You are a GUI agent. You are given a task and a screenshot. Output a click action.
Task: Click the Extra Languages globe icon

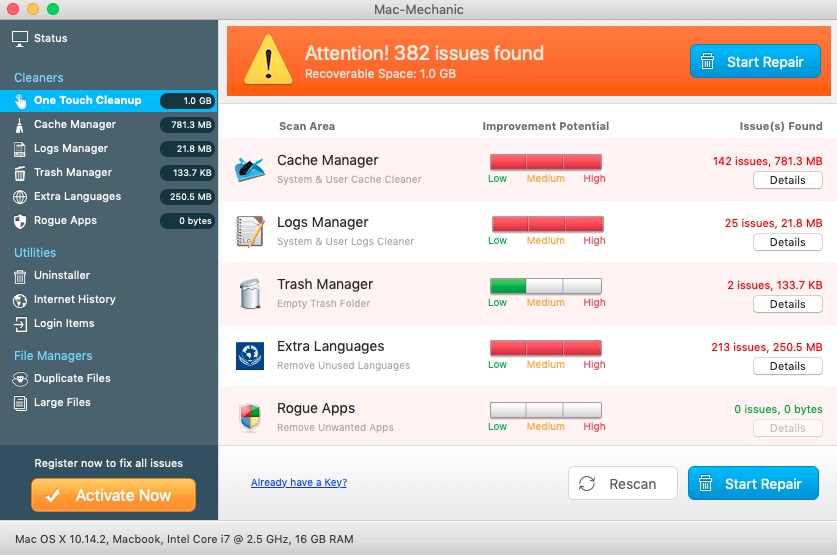coord(249,355)
